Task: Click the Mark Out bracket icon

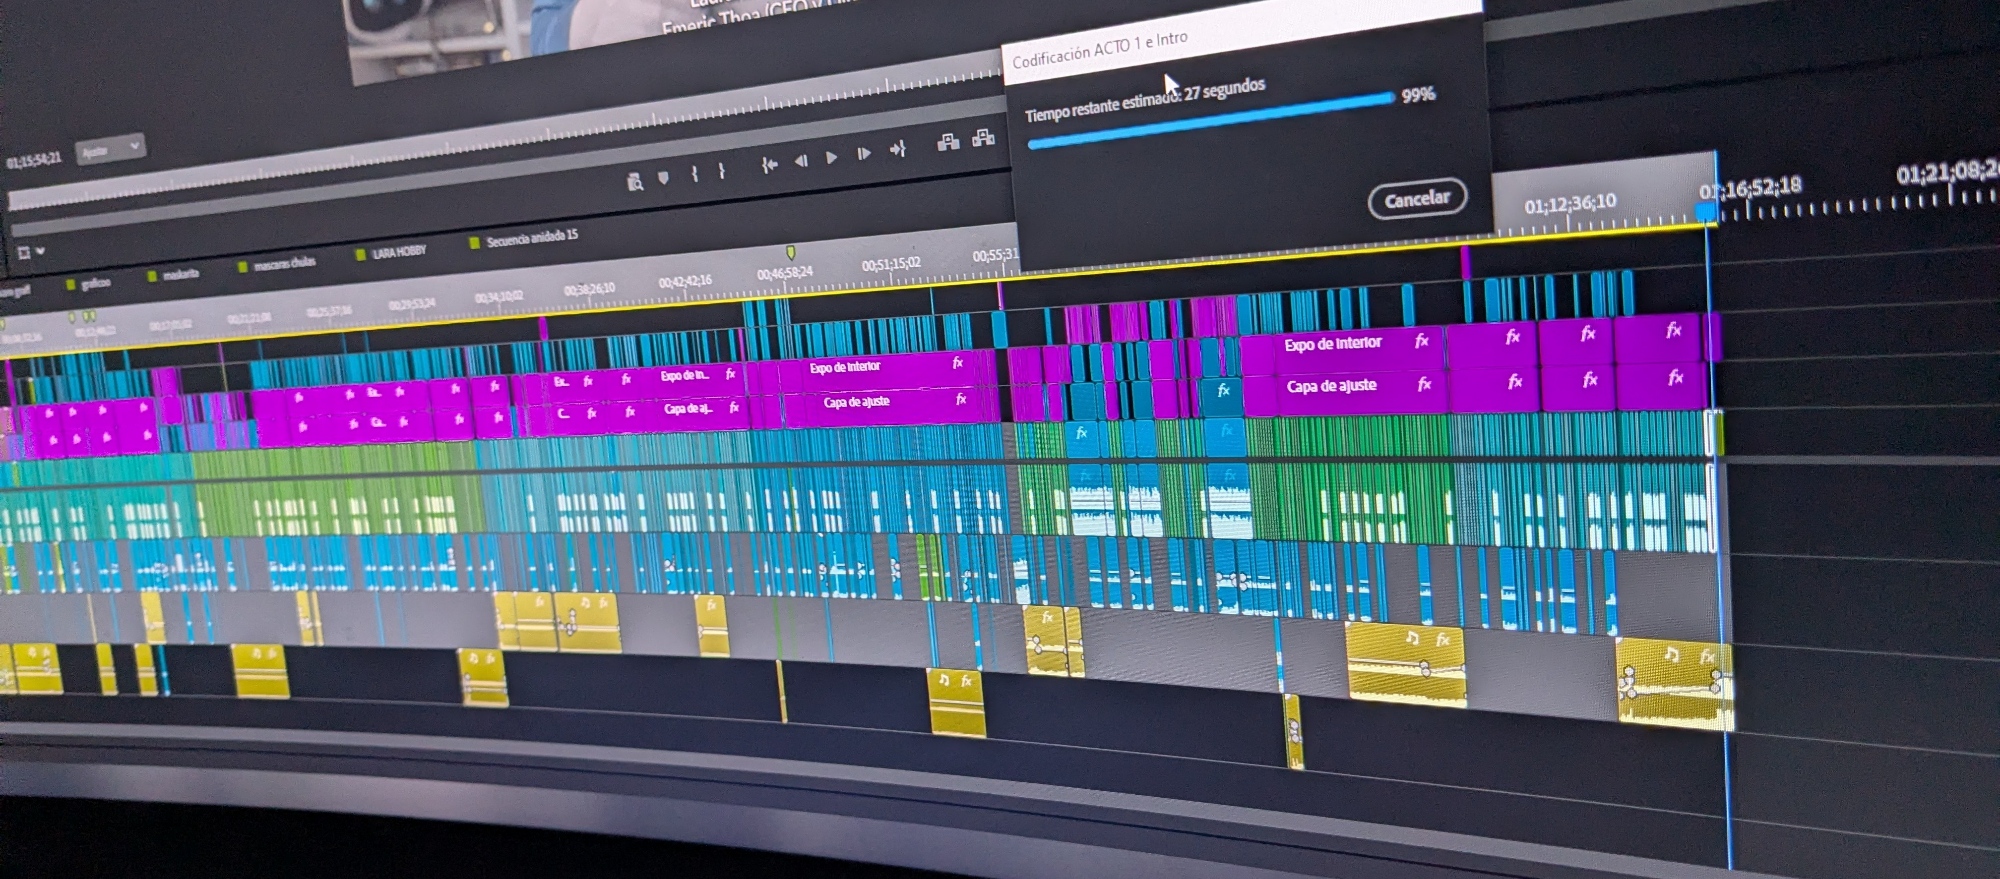Action: (721, 170)
